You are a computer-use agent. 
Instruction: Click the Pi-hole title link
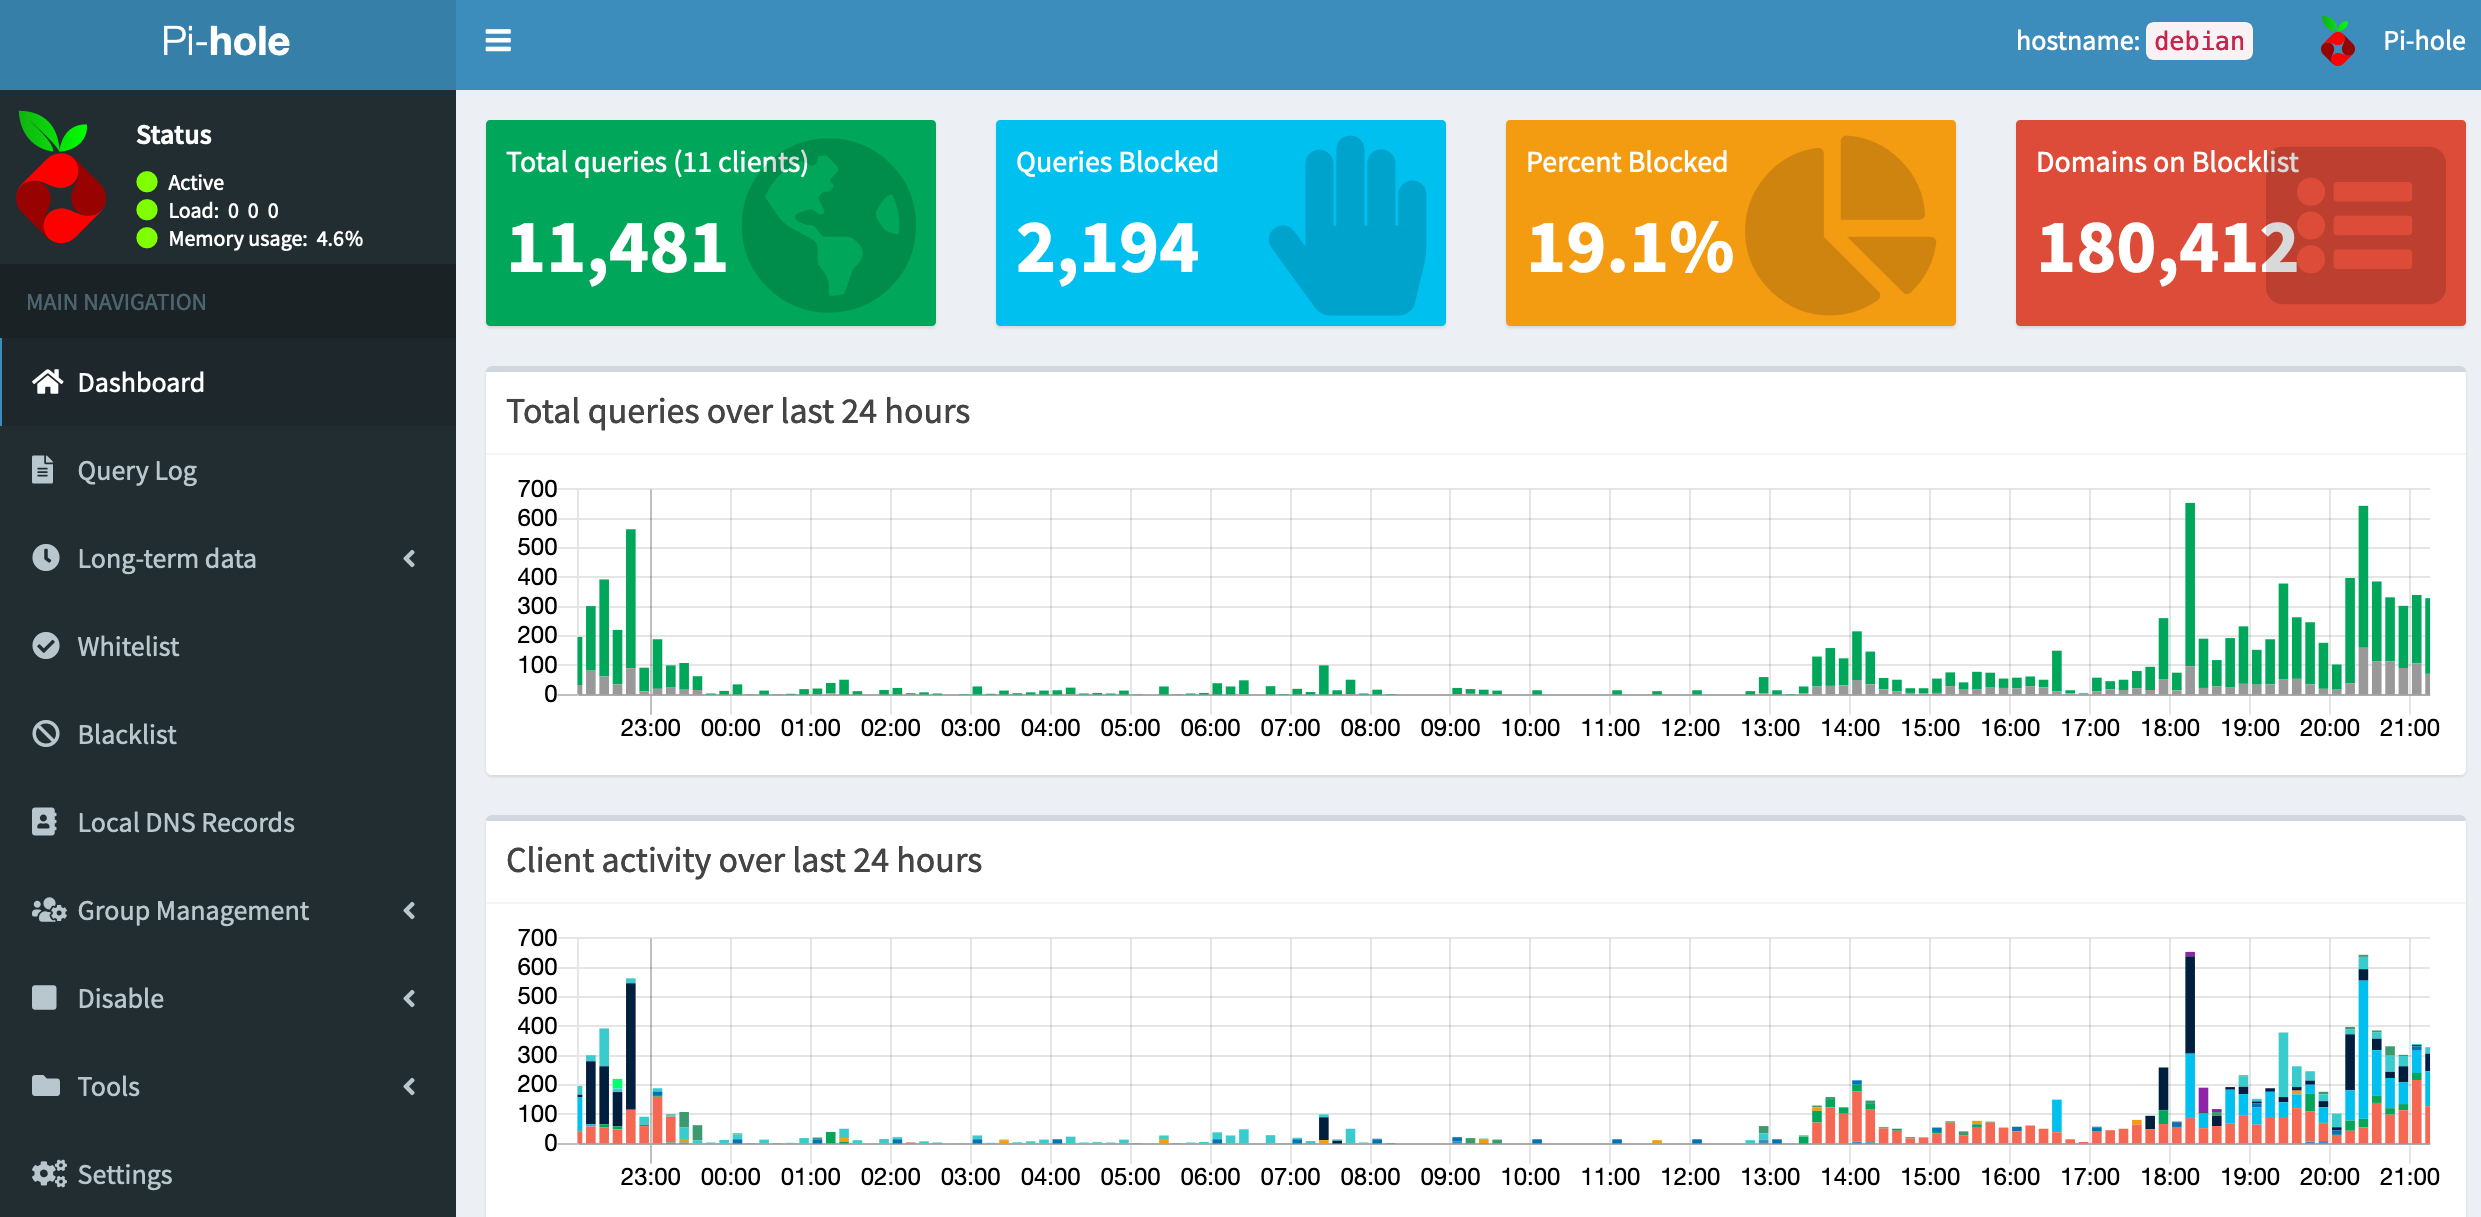pyautogui.click(x=226, y=42)
